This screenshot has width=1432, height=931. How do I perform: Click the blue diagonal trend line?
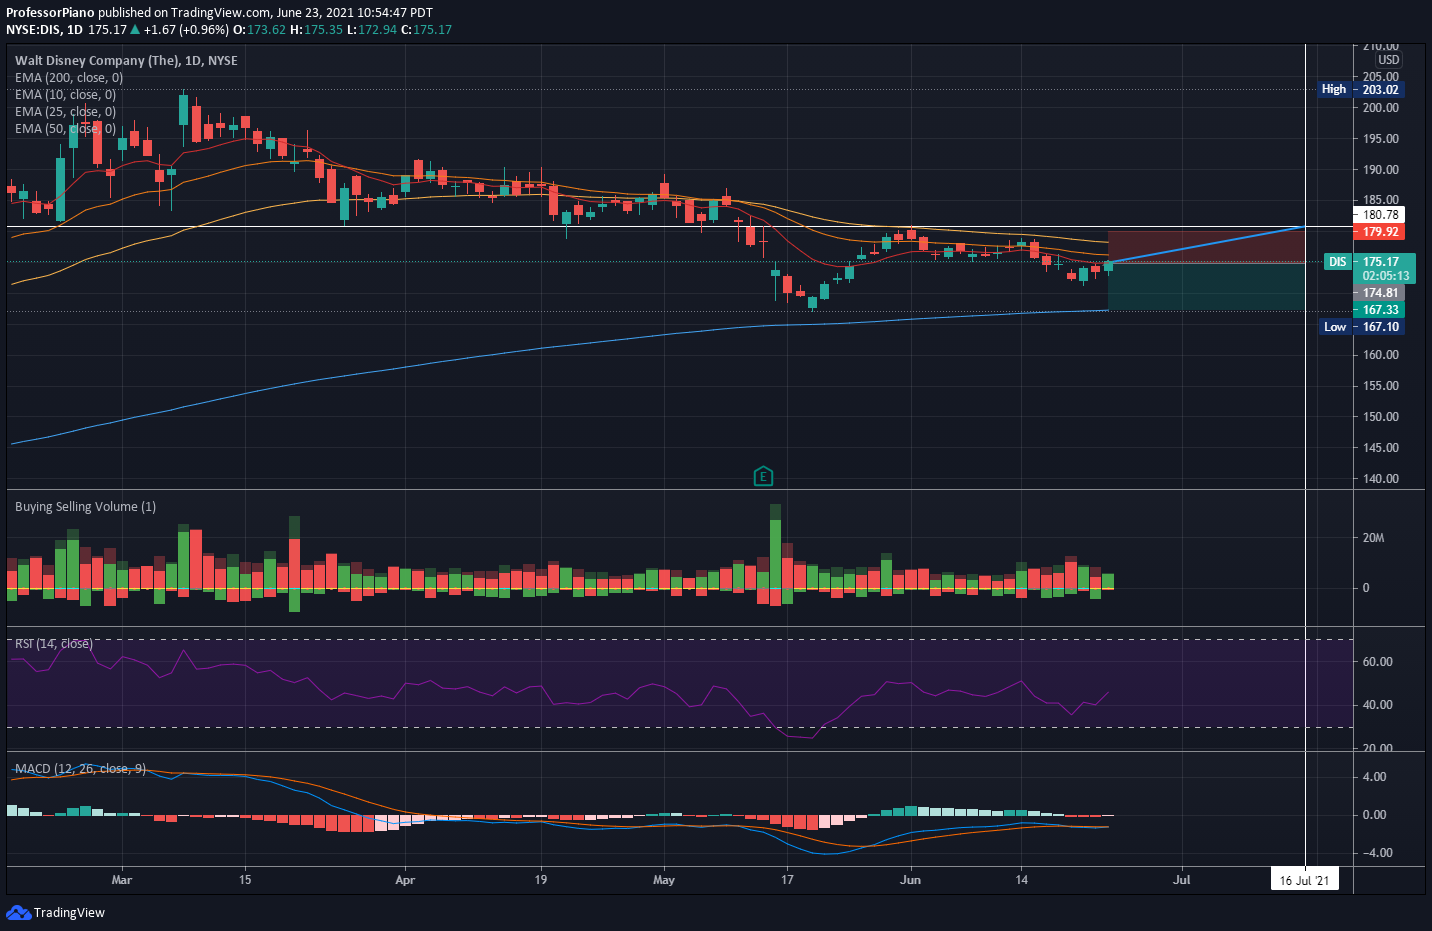tap(1206, 245)
